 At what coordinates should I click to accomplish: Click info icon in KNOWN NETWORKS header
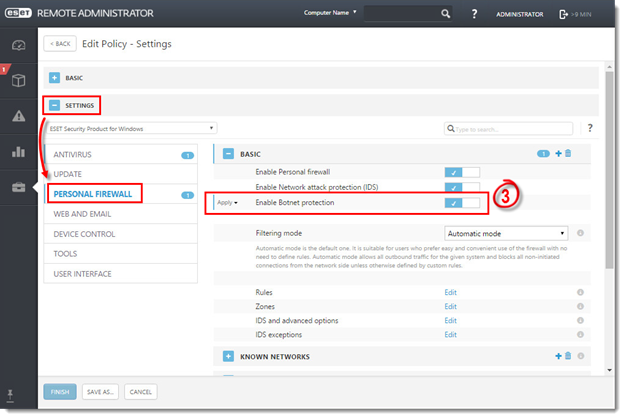581,356
